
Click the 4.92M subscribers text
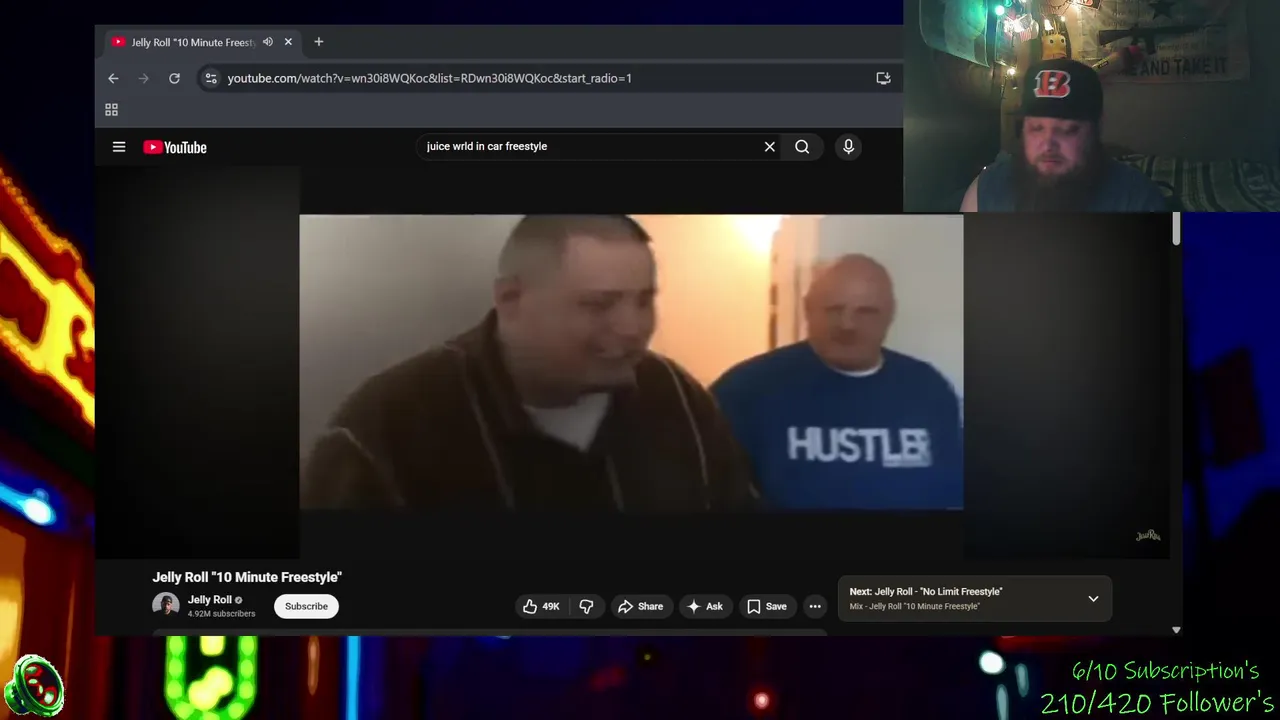coord(221,614)
